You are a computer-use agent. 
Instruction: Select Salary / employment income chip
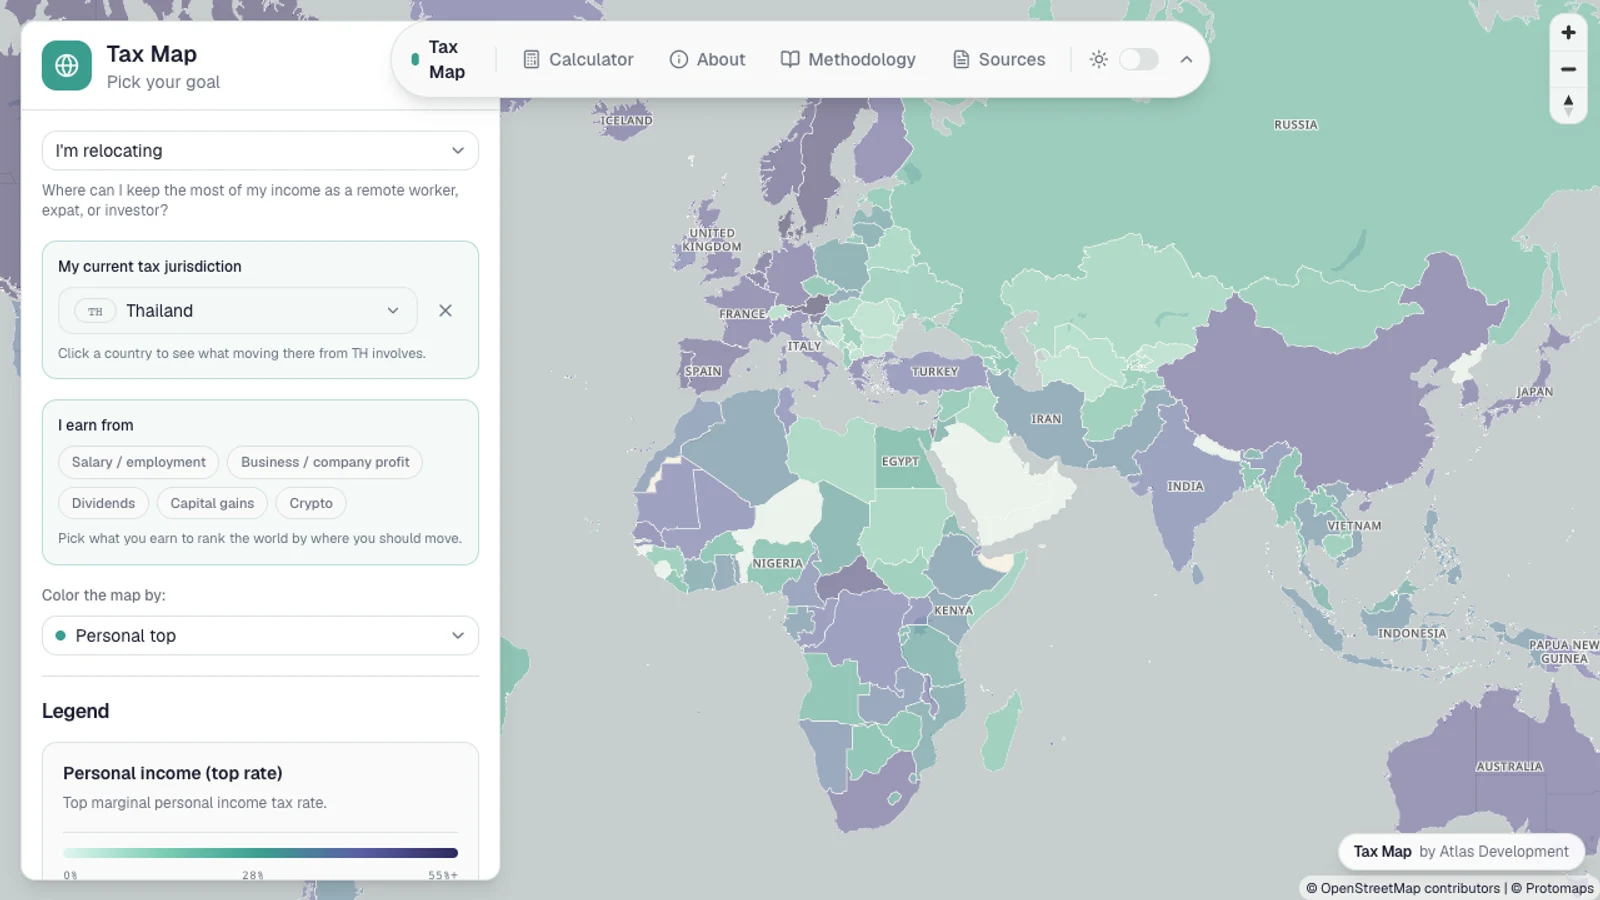(138, 462)
